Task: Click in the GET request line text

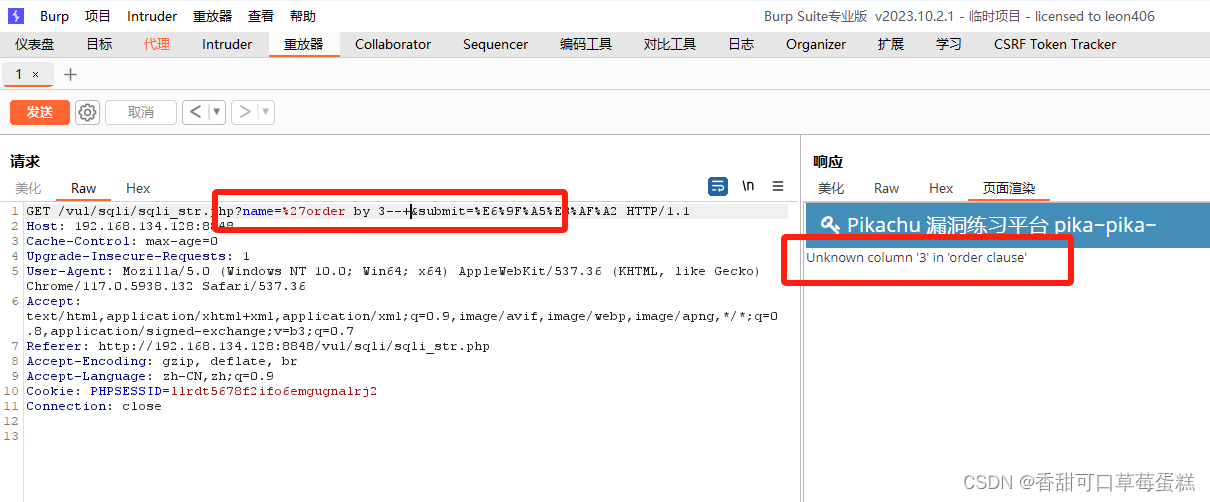Action: [358, 212]
